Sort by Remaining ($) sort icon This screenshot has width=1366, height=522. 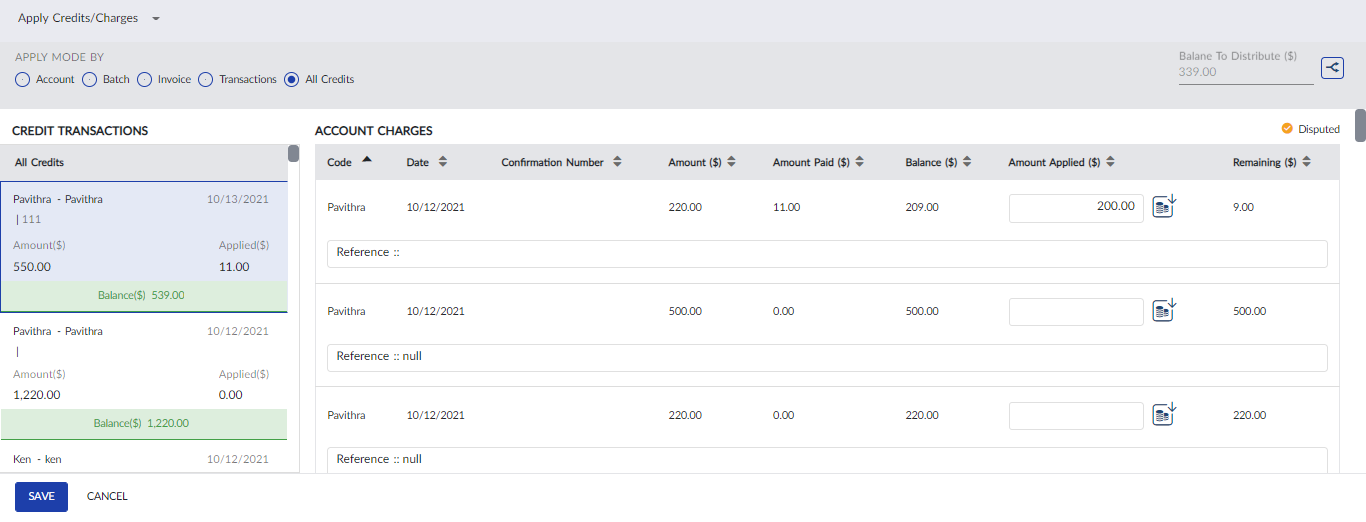[1306, 162]
